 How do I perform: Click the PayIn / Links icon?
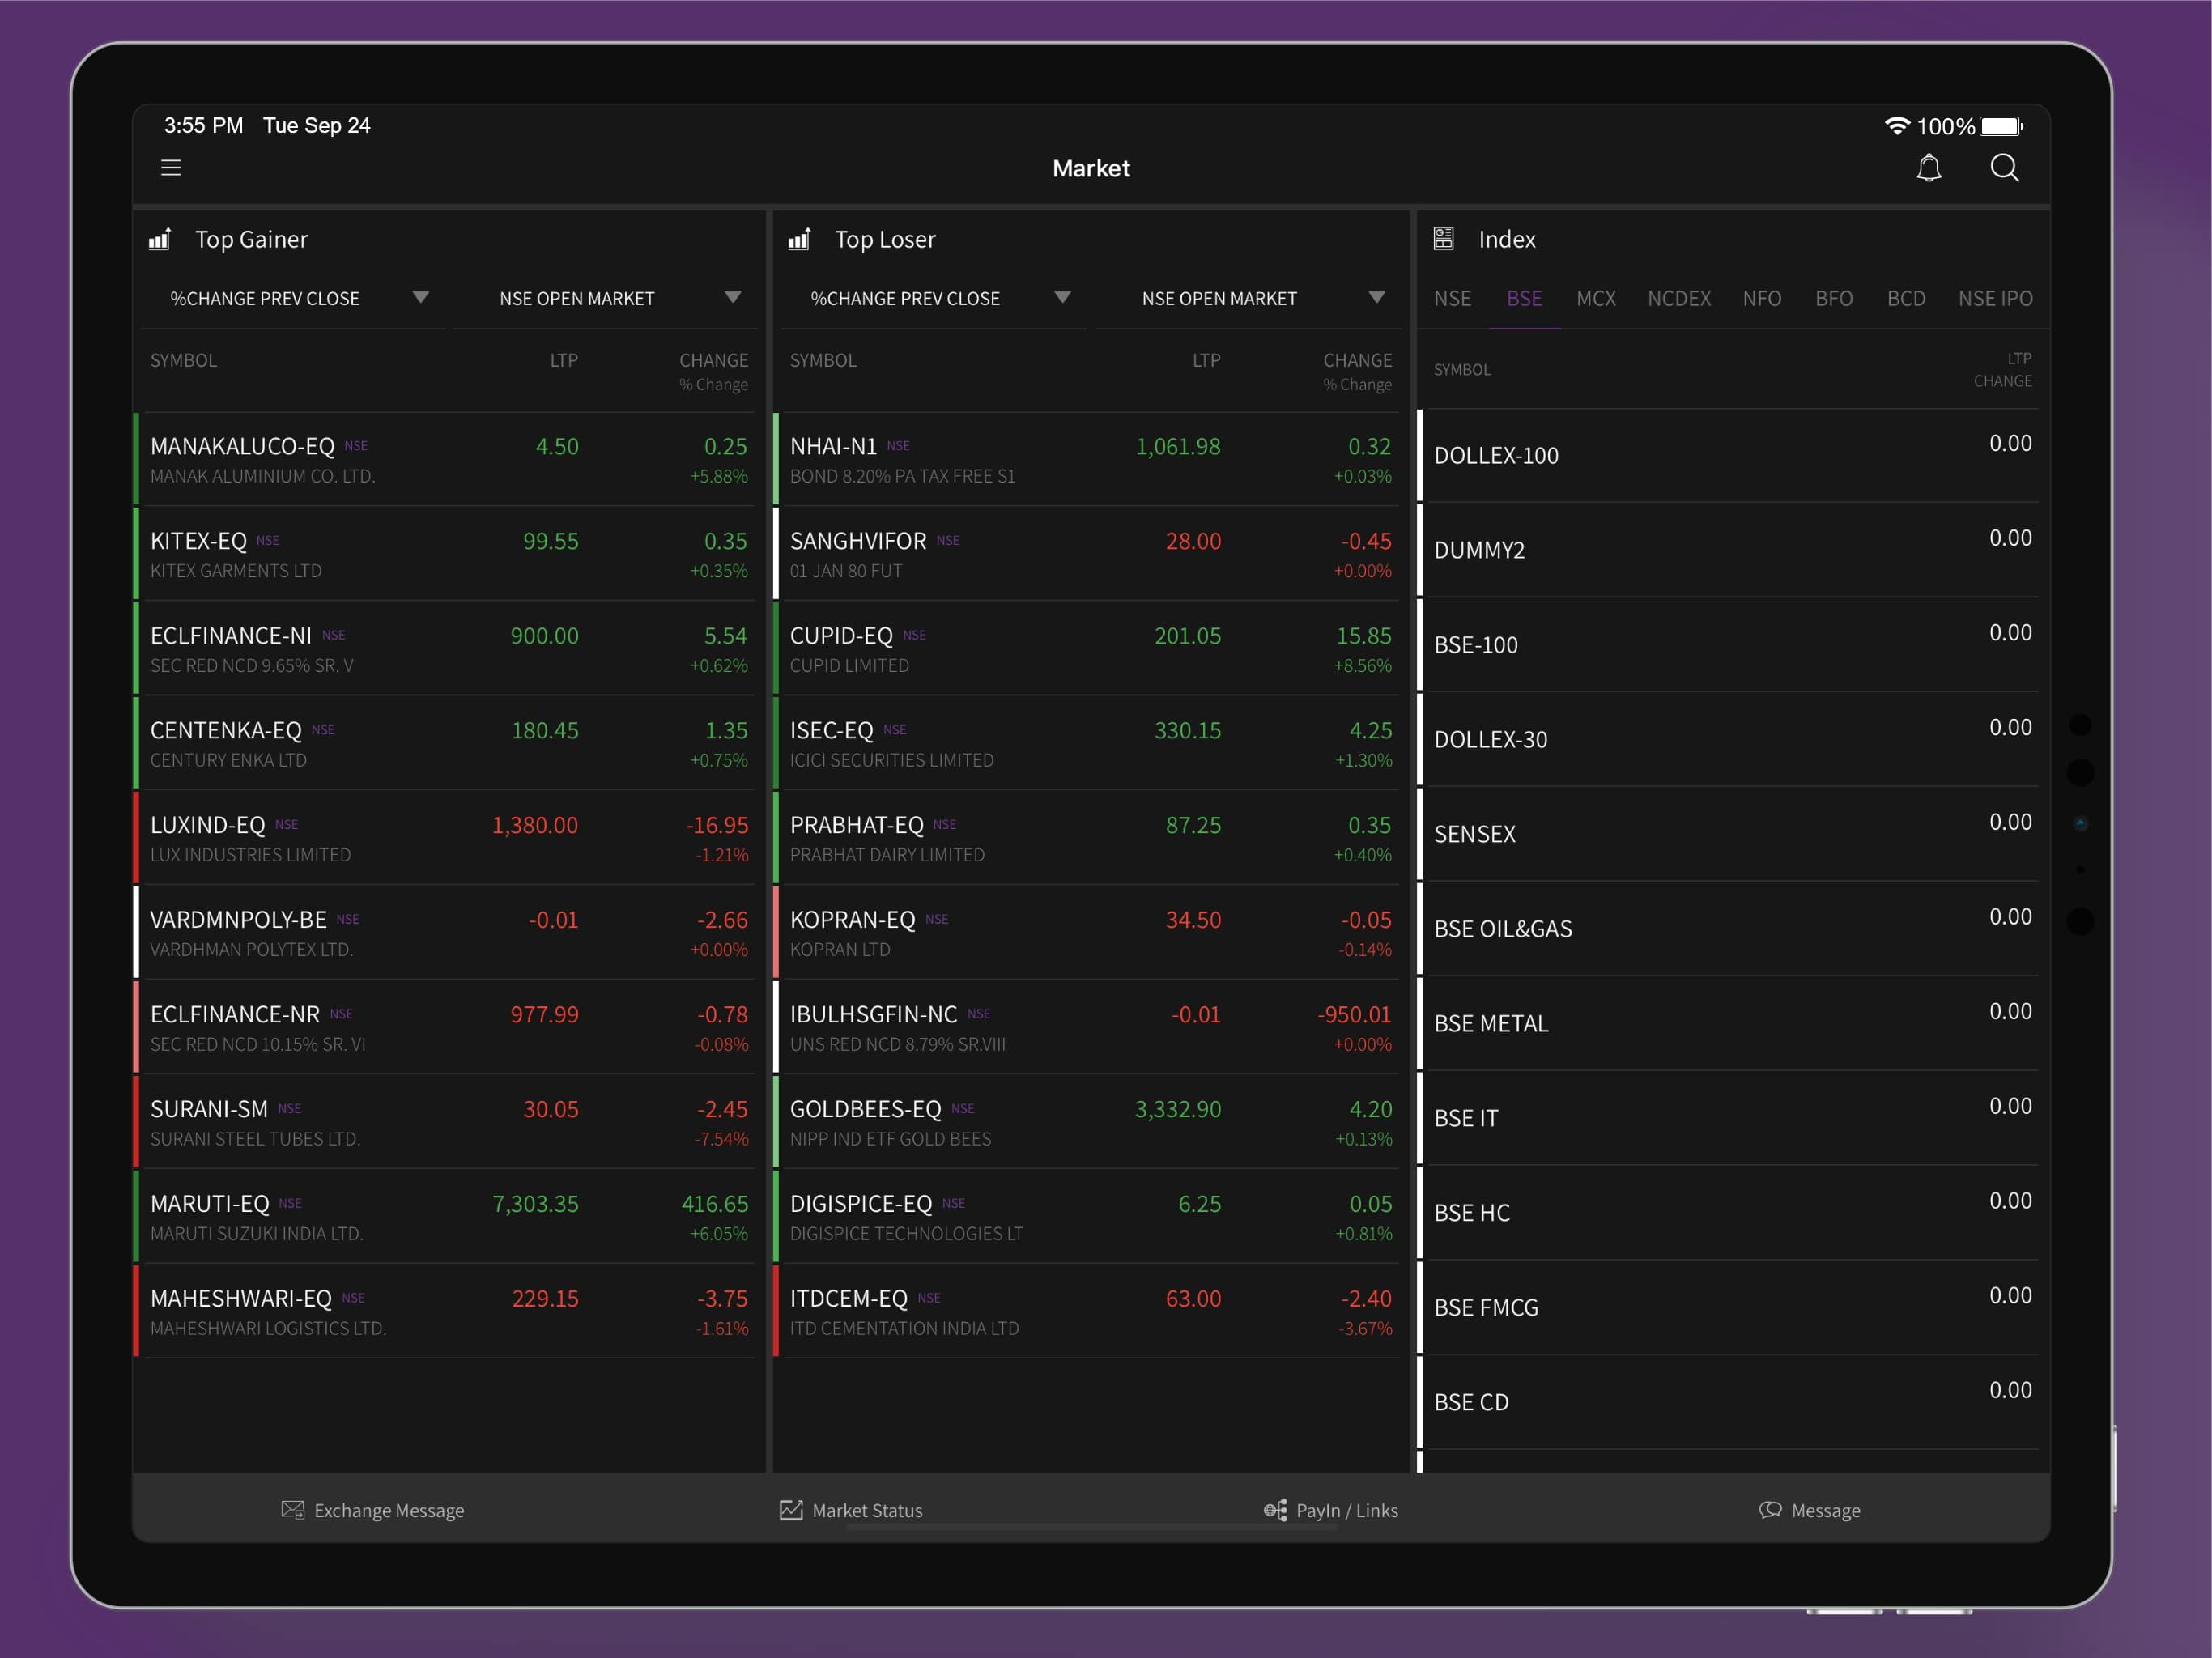click(x=1275, y=1510)
